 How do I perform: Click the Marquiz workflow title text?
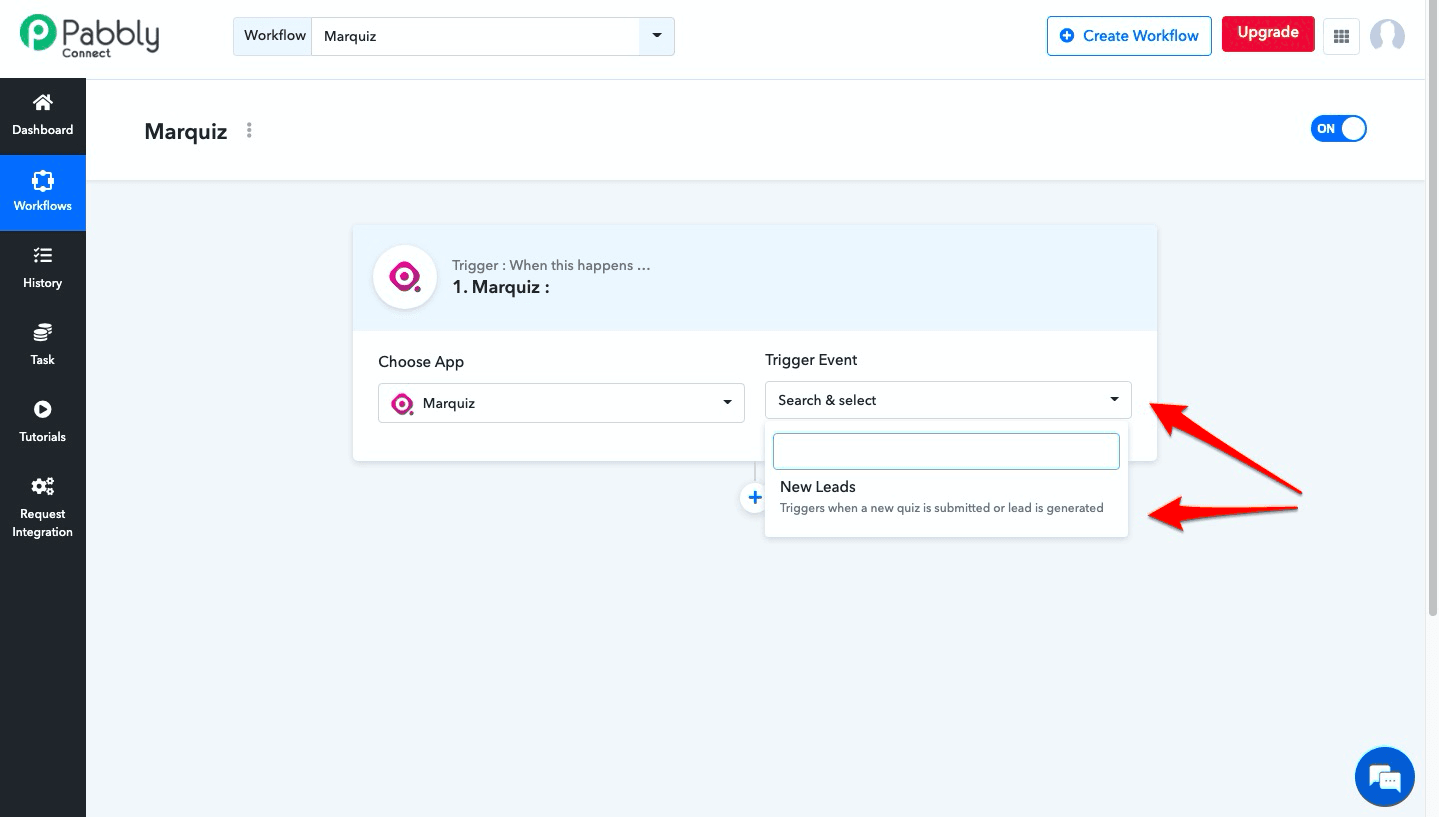click(186, 131)
